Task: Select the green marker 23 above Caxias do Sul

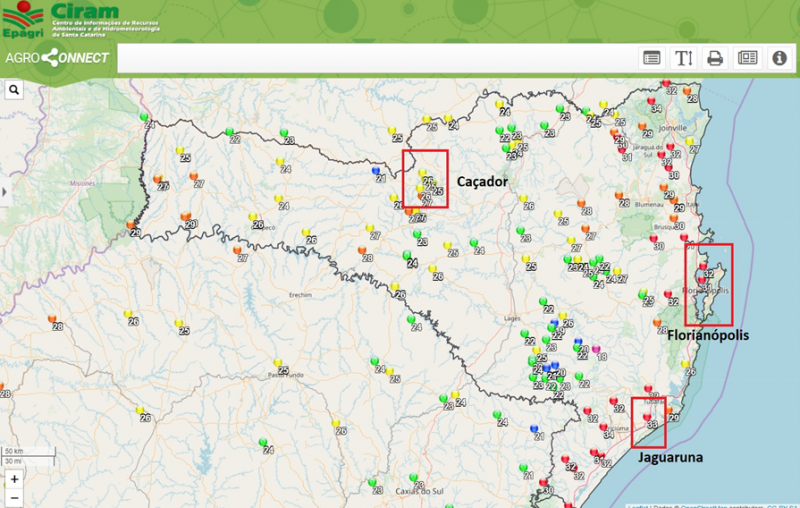Action: [x=413, y=478]
